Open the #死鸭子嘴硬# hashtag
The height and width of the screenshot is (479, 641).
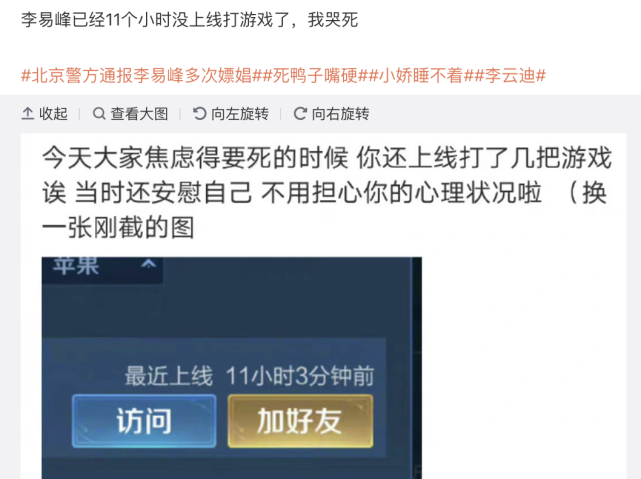click(x=315, y=76)
